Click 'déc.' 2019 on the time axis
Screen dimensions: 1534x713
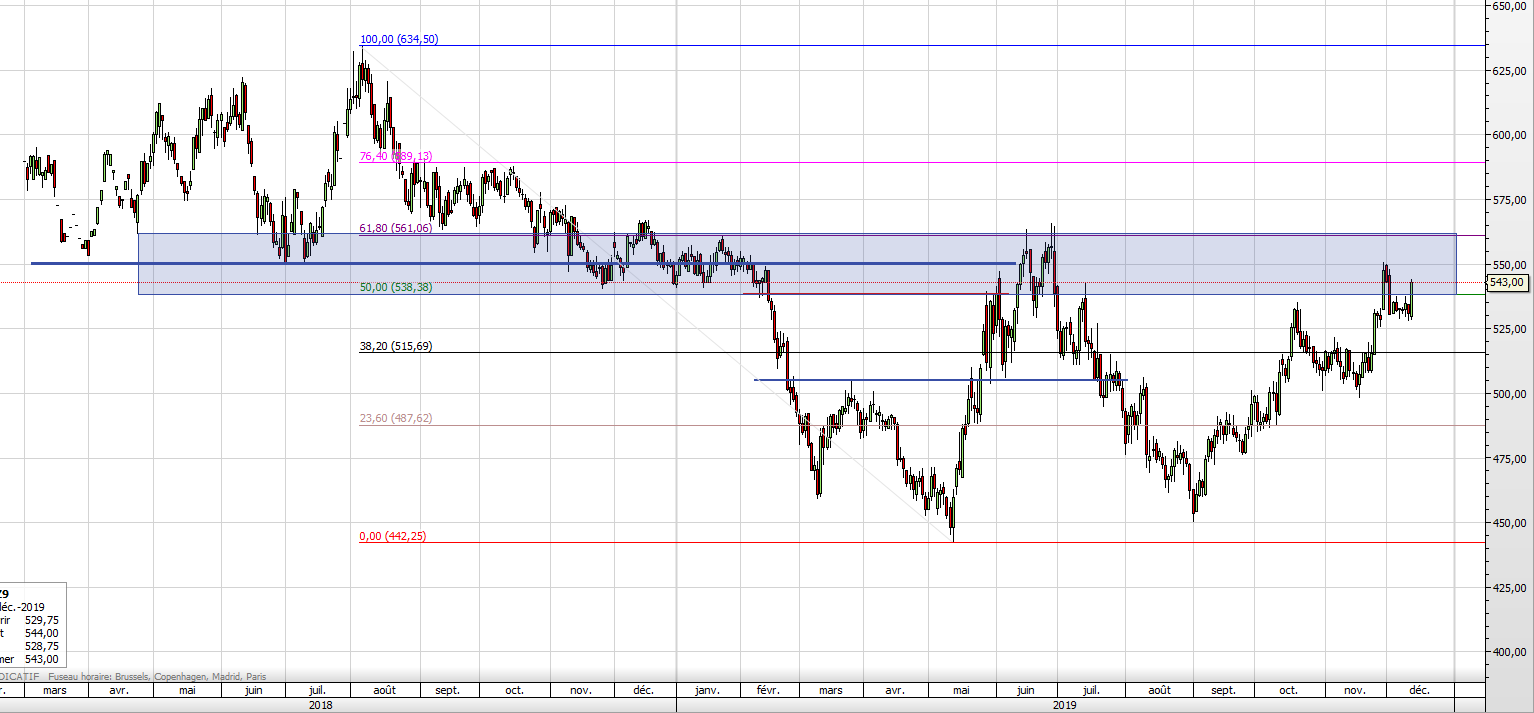click(1418, 690)
